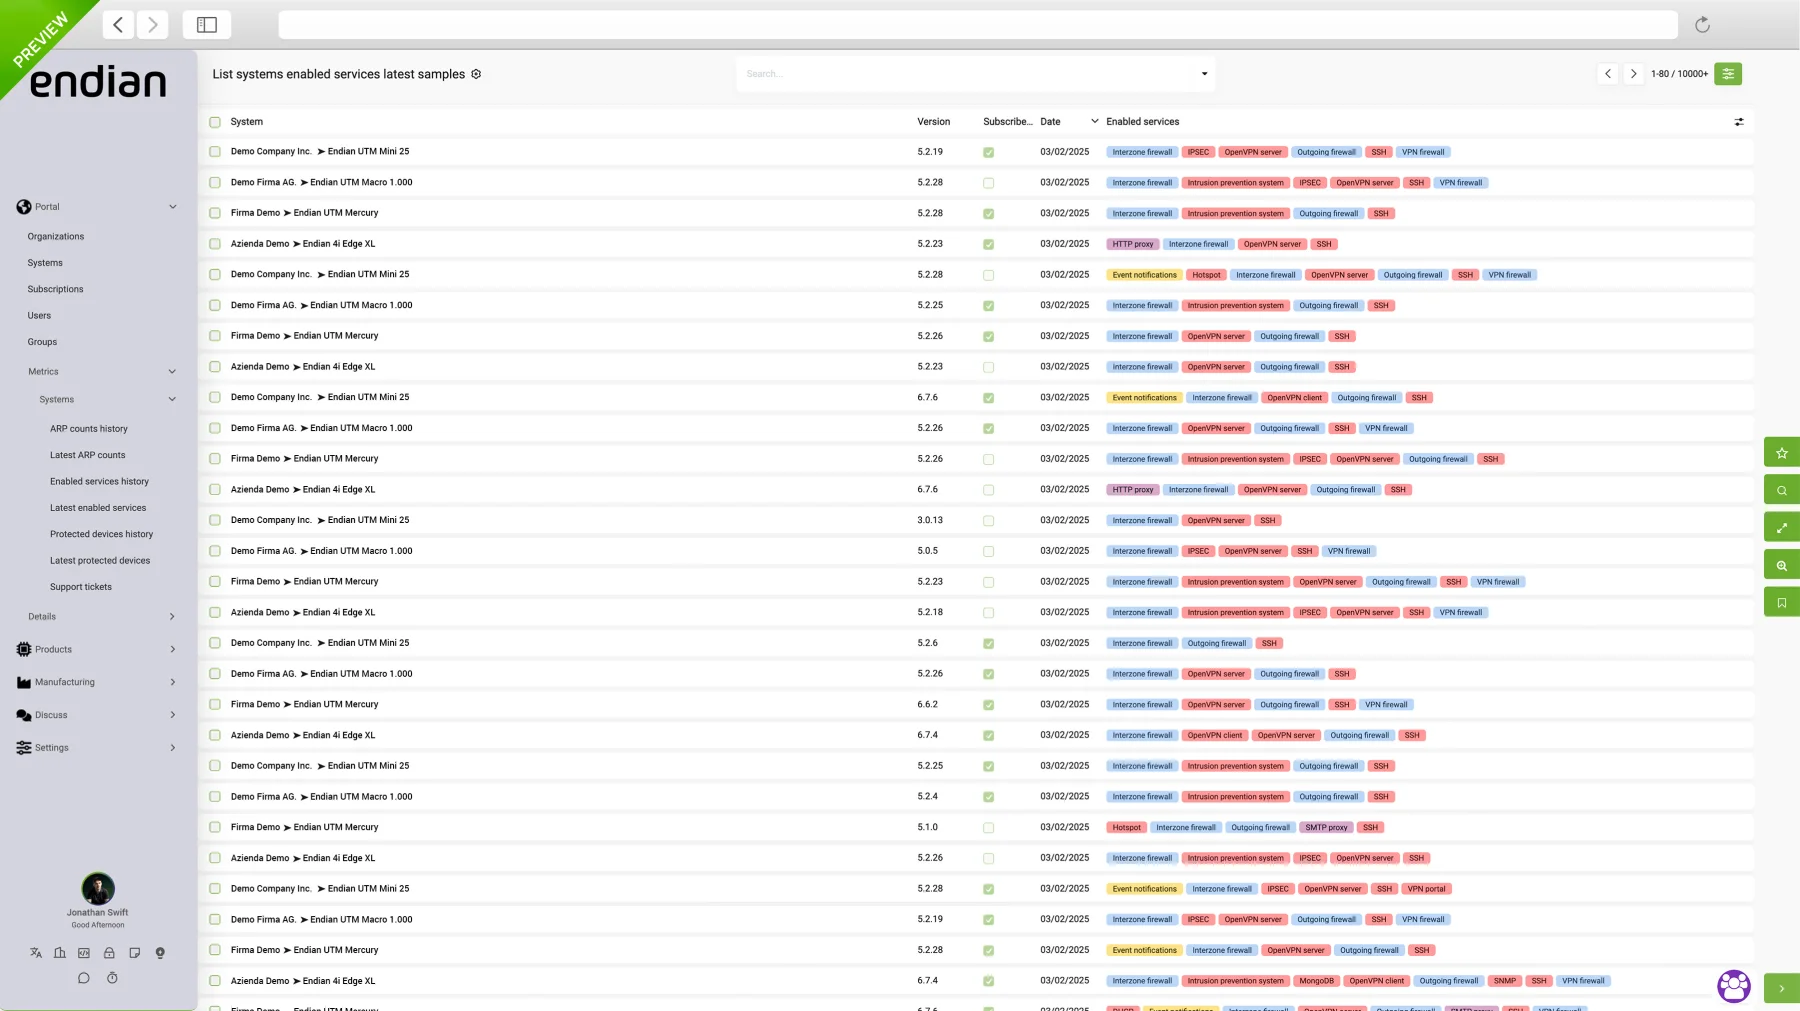Screen dimensions: 1800x1011
Task: Go to the previous page of results
Action: [x=1608, y=74]
